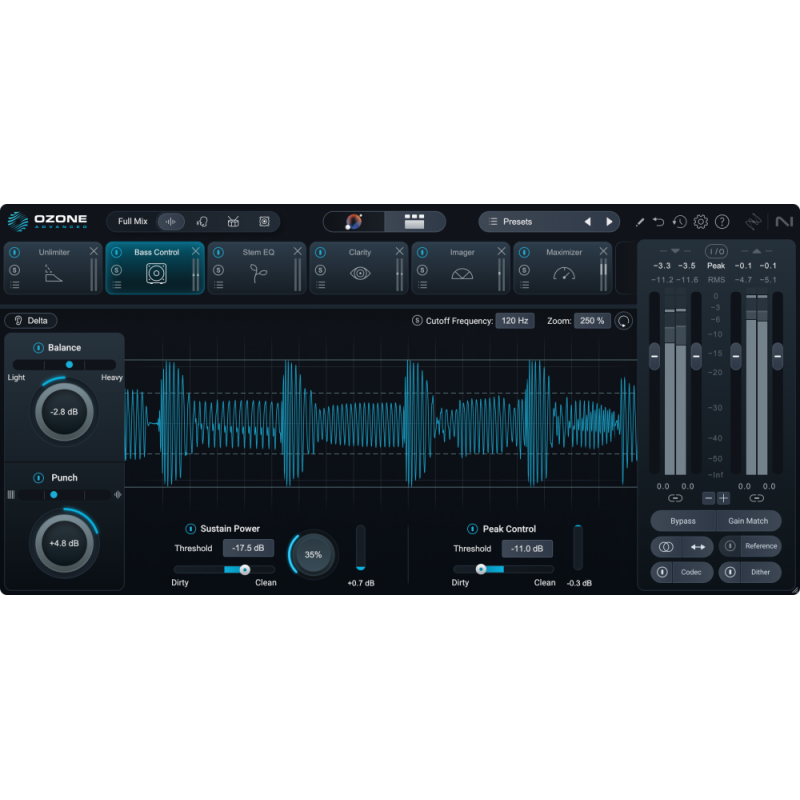This screenshot has height=800, width=800.
Task: Open the Maximizer module
Action: (x=562, y=251)
